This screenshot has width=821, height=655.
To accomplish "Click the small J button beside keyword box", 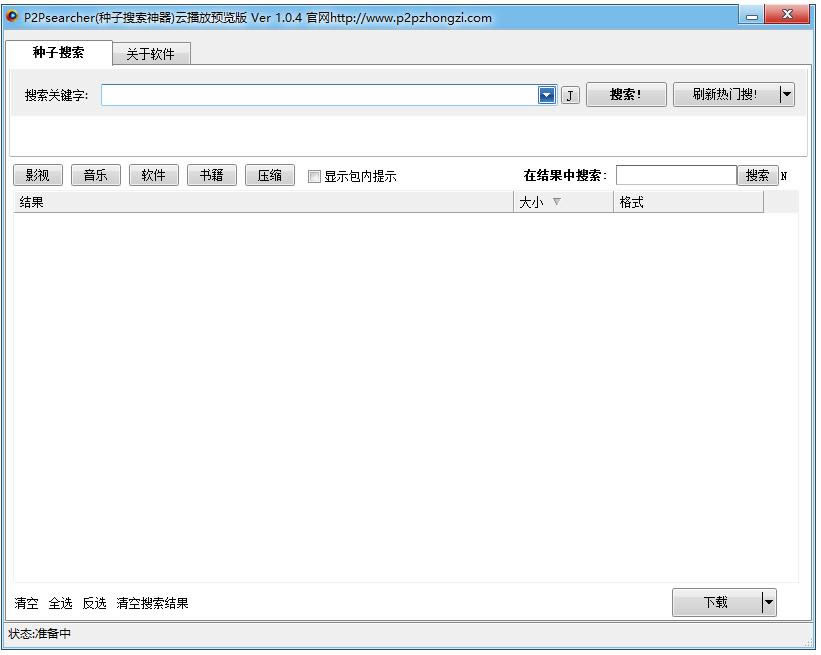I will click(570, 95).
